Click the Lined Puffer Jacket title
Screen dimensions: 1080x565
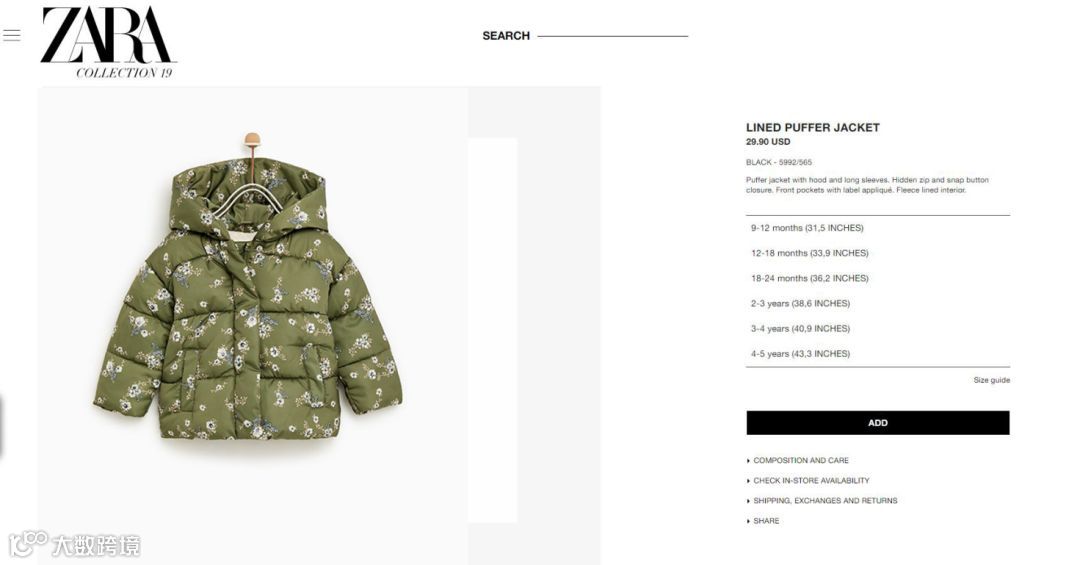(813, 127)
